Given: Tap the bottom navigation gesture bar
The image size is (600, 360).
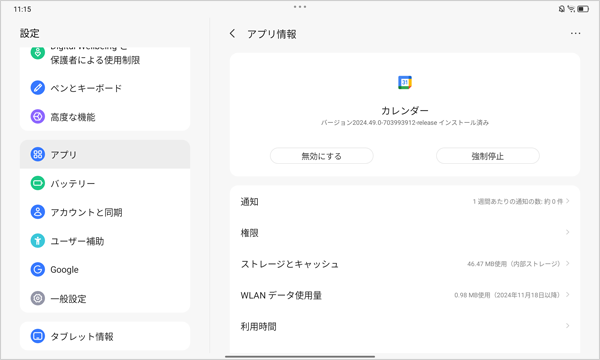Looking at the screenshot, I should tap(300, 357).
